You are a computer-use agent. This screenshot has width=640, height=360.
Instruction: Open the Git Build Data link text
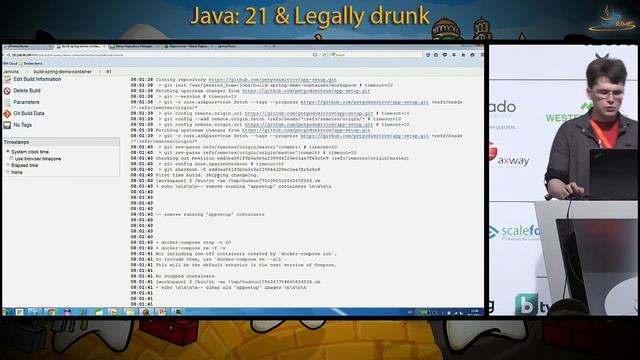tap(29, 113)
